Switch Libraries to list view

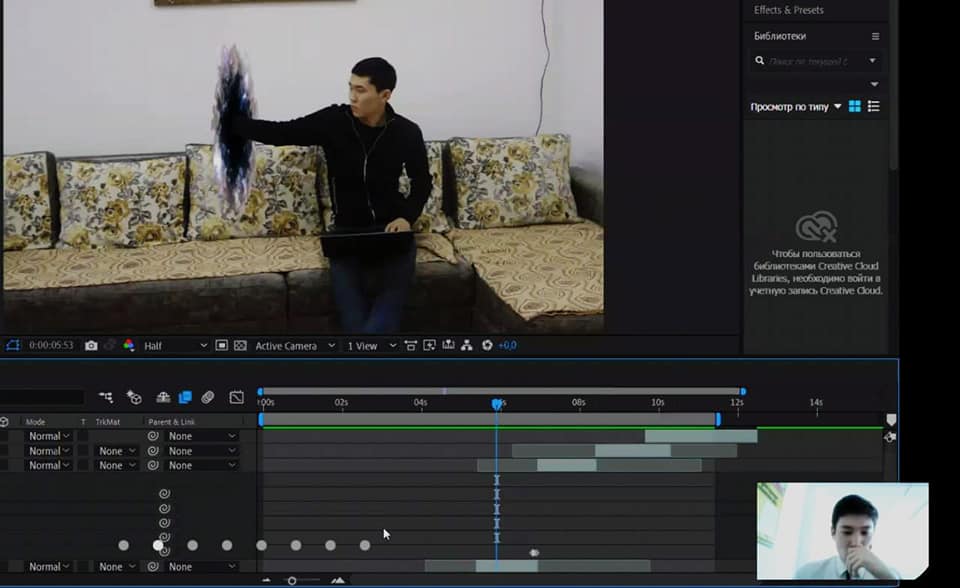(874, 106)
